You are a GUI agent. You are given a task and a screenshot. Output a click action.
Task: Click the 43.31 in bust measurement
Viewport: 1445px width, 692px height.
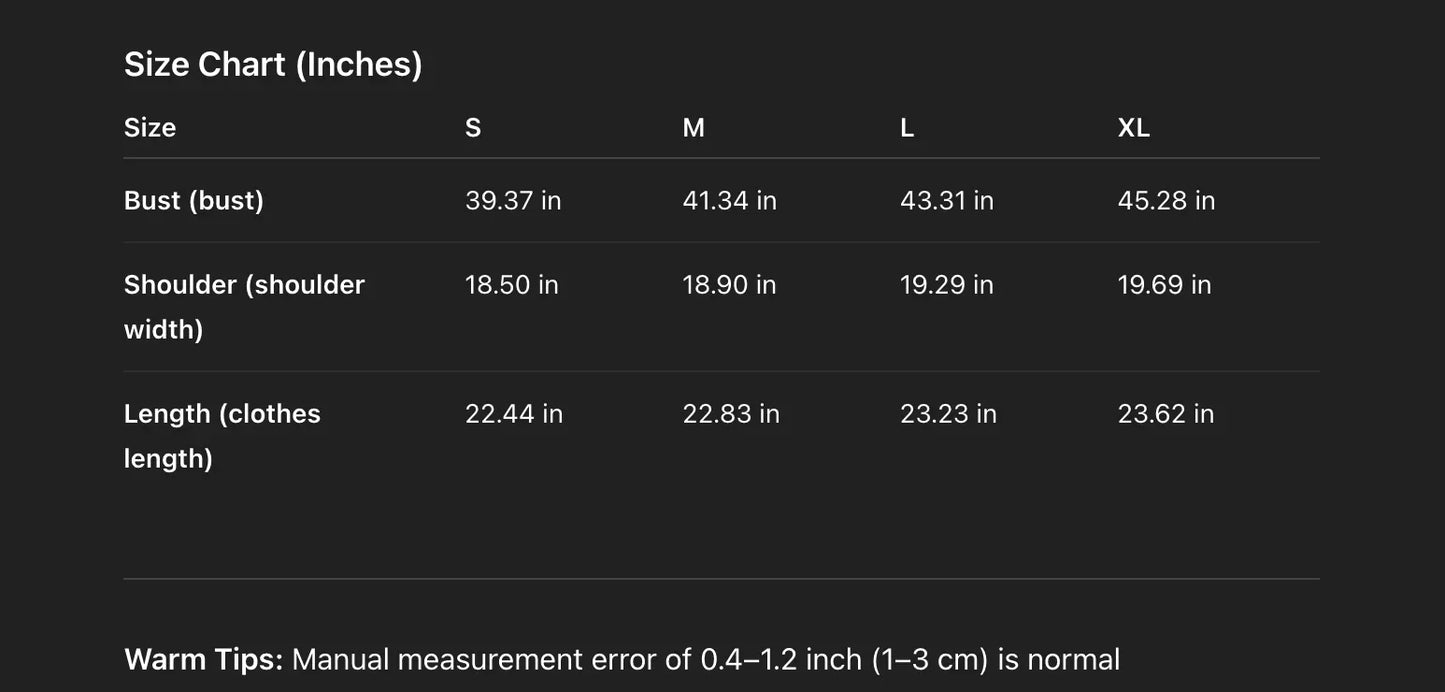pyautogui.click(x=946, y=200)
